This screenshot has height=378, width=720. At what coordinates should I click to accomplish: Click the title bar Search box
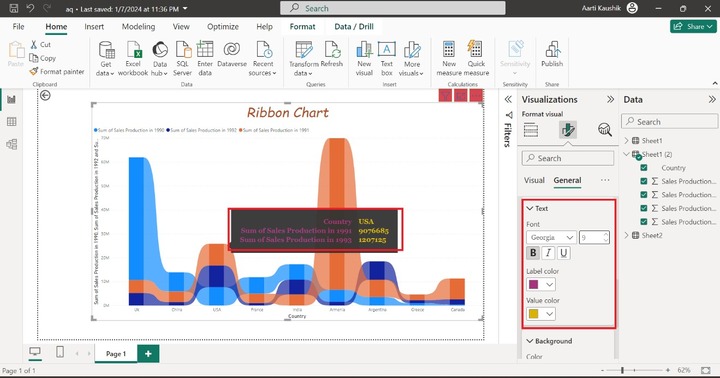[393, 8]
